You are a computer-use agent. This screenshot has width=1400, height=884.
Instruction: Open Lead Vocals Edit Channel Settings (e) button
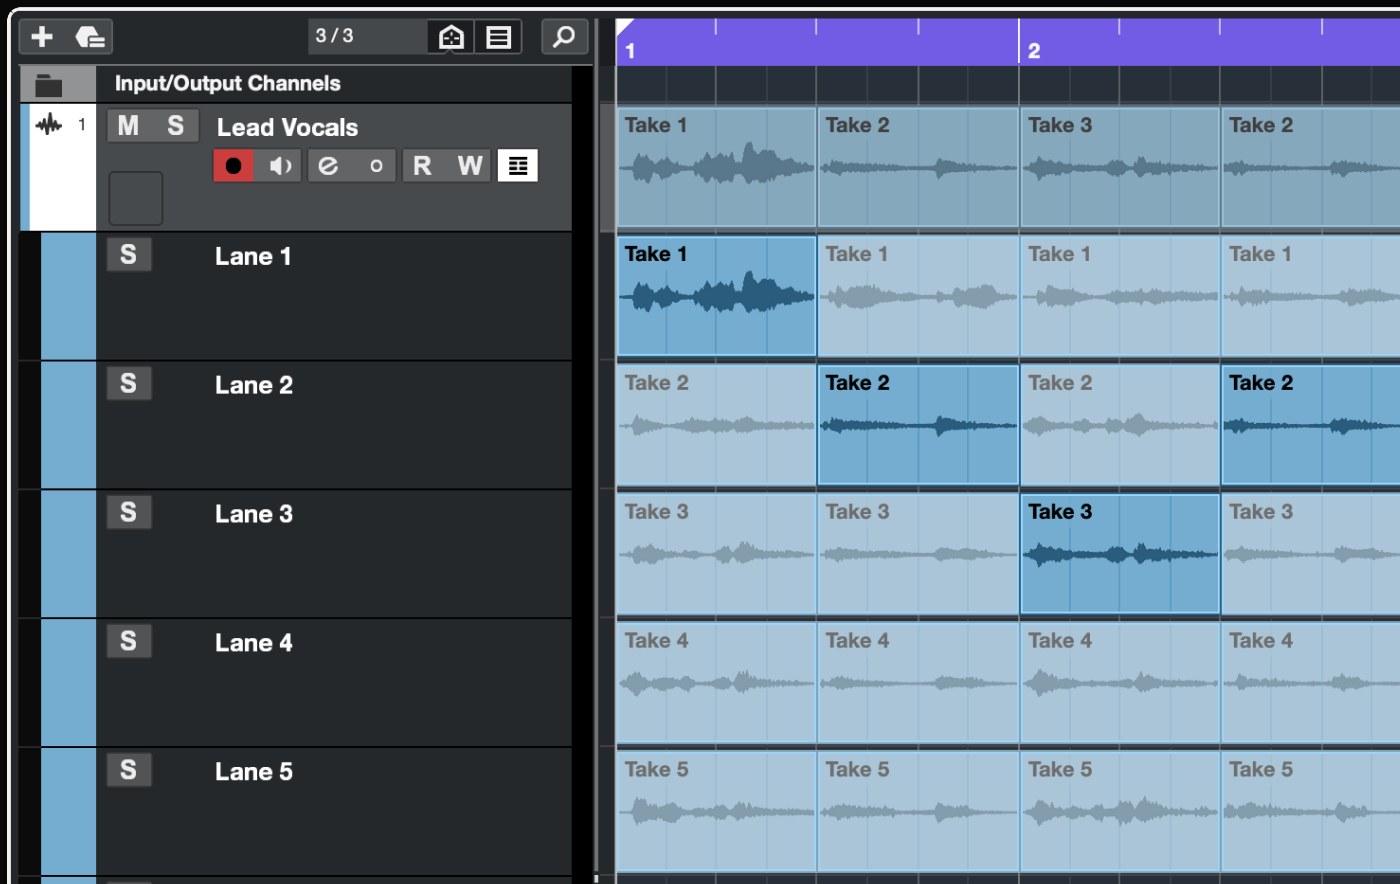click(x=329, y=166)
